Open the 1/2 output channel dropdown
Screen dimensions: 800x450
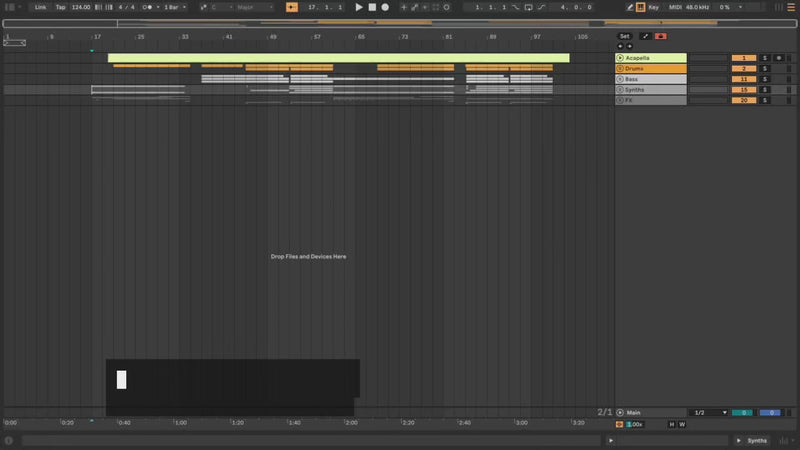[710, 412]
